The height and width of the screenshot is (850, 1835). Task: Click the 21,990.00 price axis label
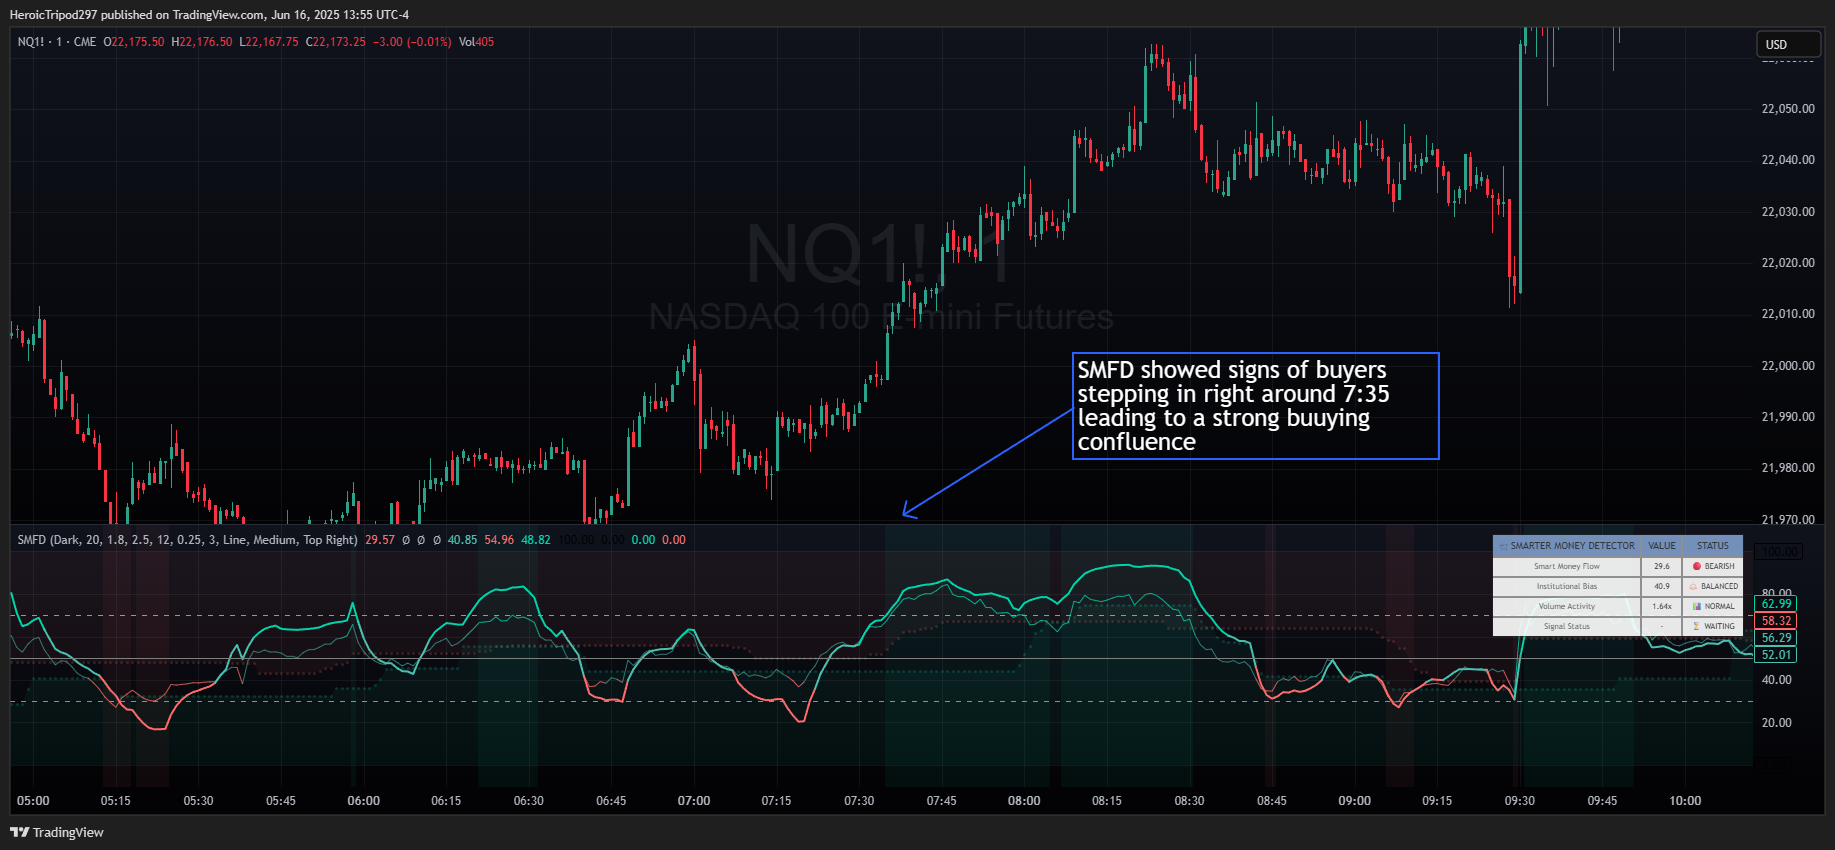[1788, 417]
